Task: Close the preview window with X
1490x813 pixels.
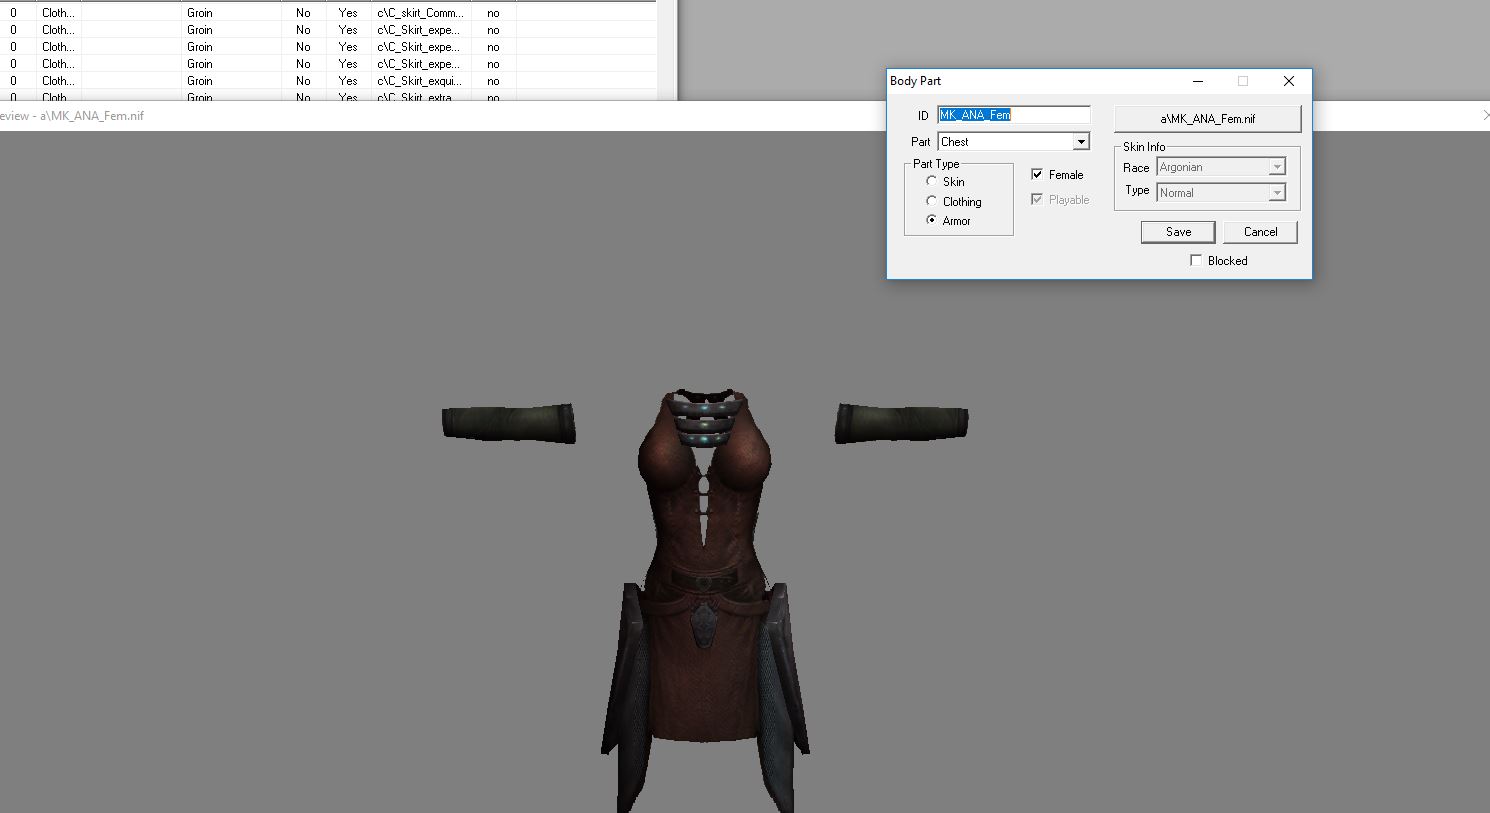Action: tap(1484, 116)
